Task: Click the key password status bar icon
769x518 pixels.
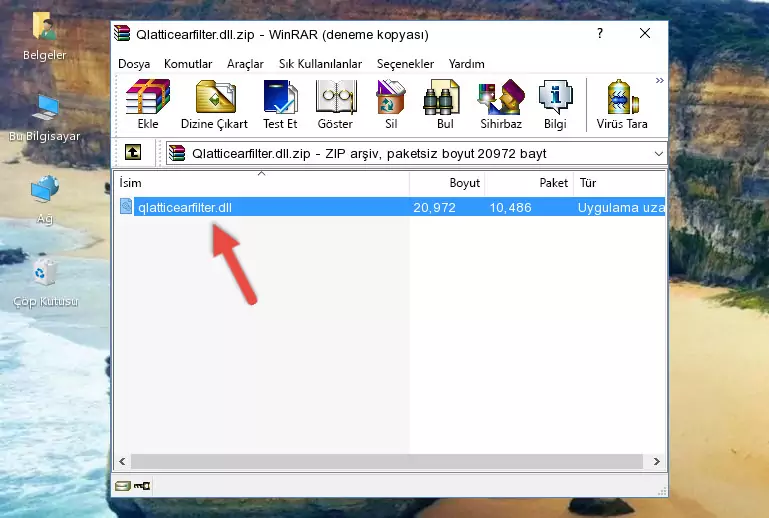Action: tap(142, 486)
